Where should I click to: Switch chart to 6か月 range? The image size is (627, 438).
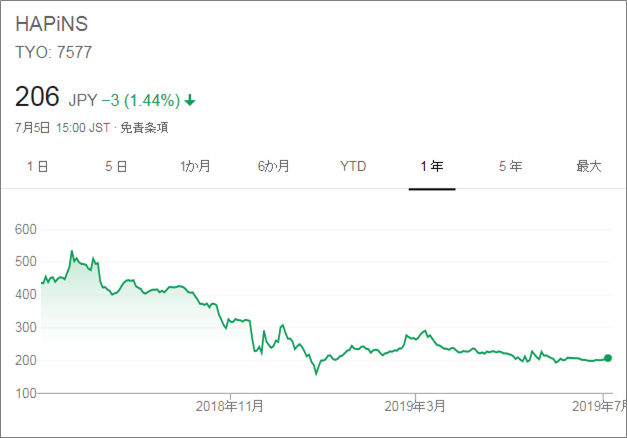(x=274, y=166)
